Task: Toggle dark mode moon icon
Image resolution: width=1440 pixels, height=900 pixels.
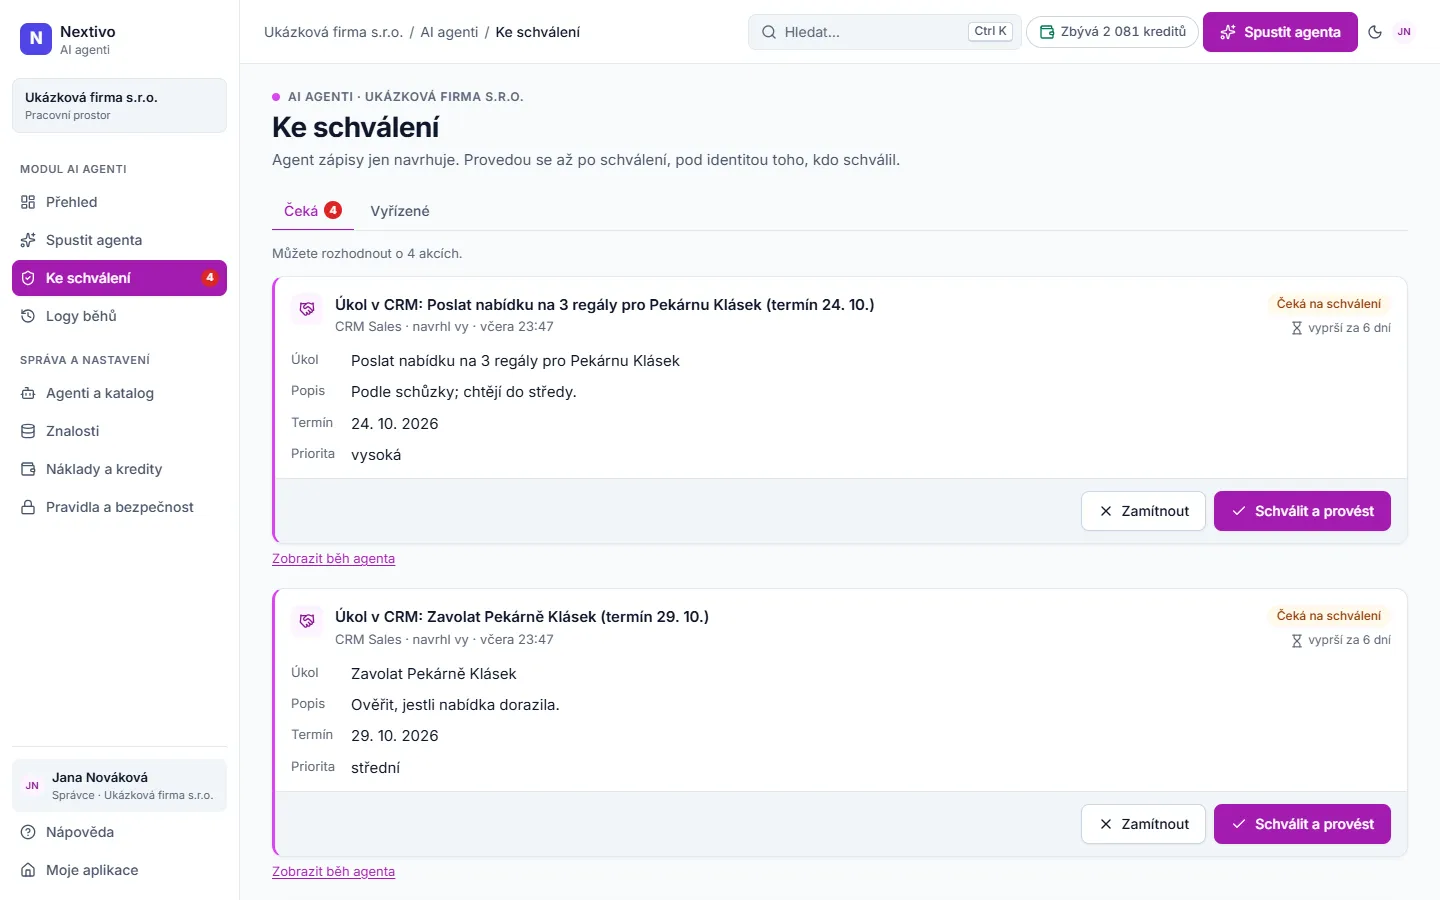Action: click(x=1375, y=32)
